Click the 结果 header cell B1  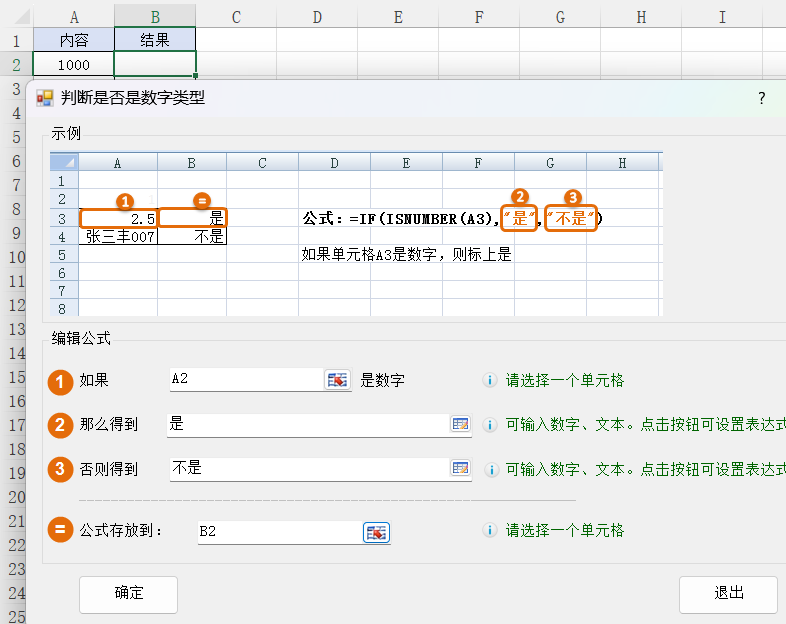[x=155, y=41]
